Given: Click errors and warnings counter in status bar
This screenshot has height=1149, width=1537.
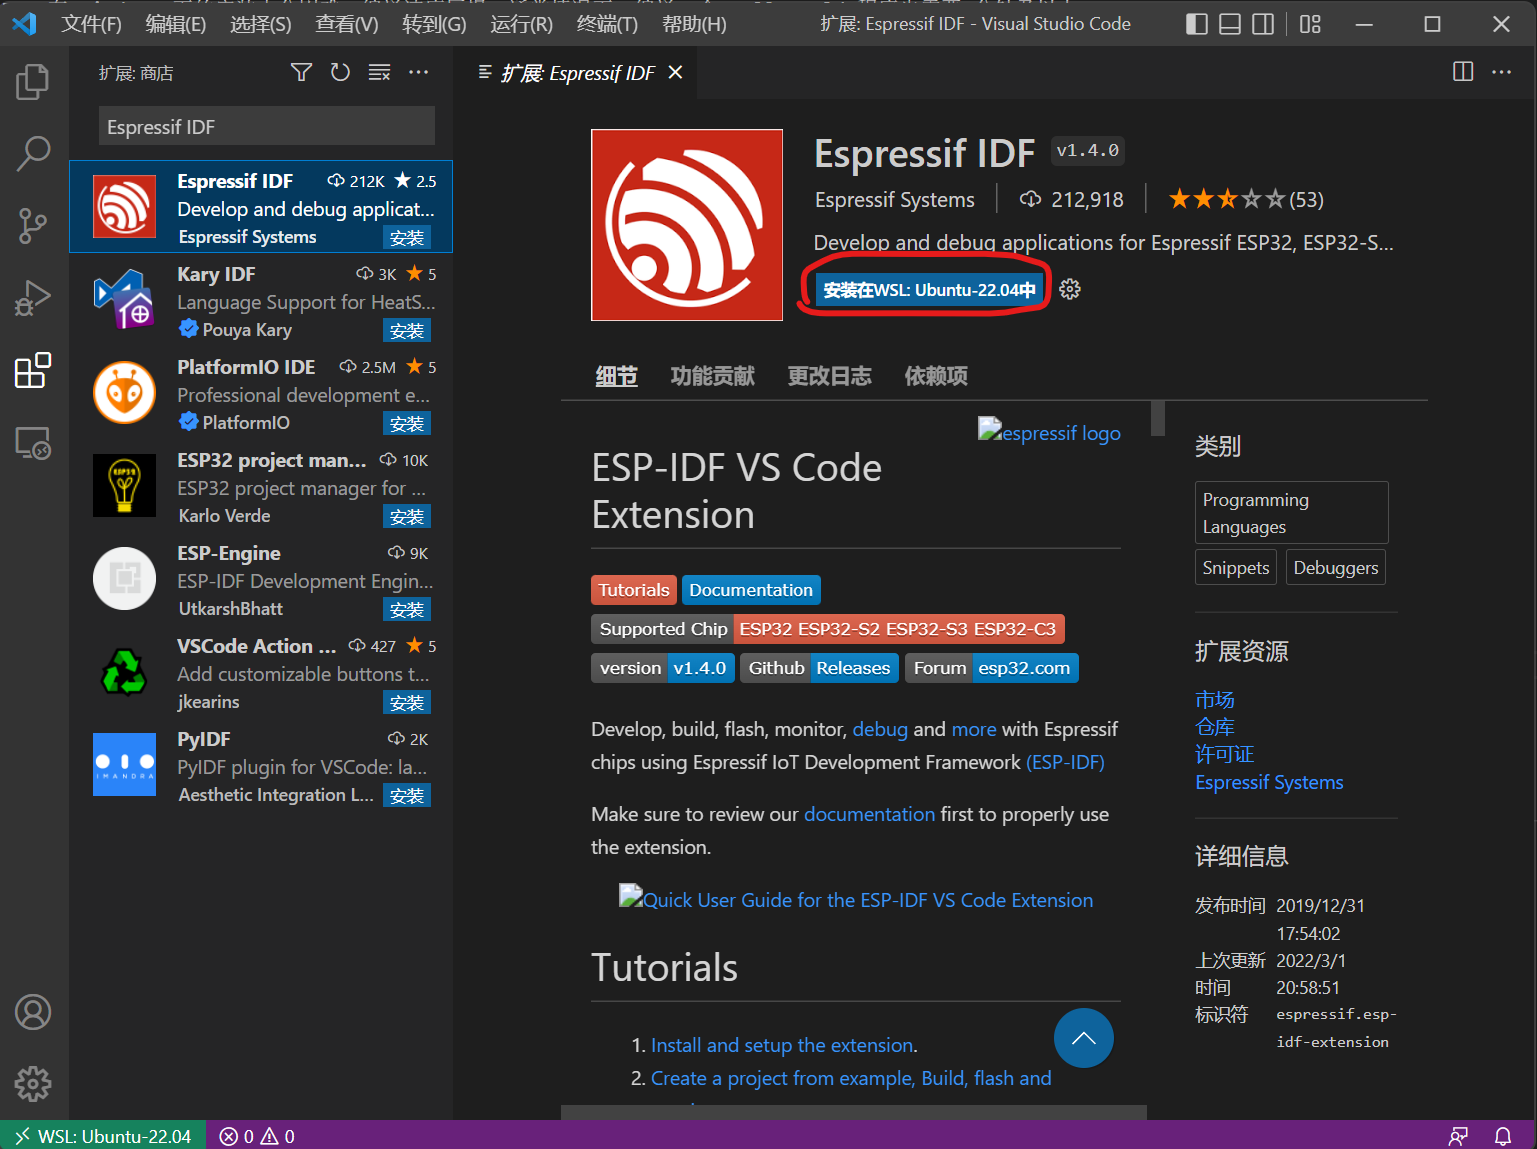Looking at the screenshot, I should pyautogui.click(x=257, y=1136).
